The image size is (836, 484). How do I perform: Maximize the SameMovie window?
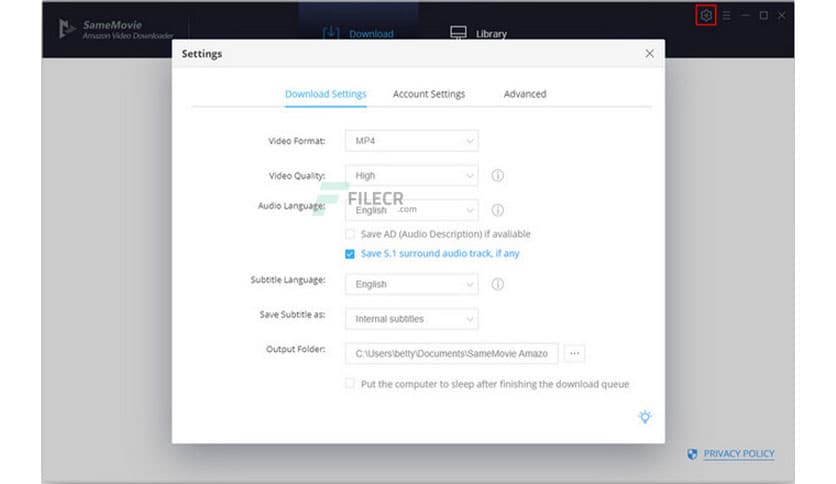763,15
